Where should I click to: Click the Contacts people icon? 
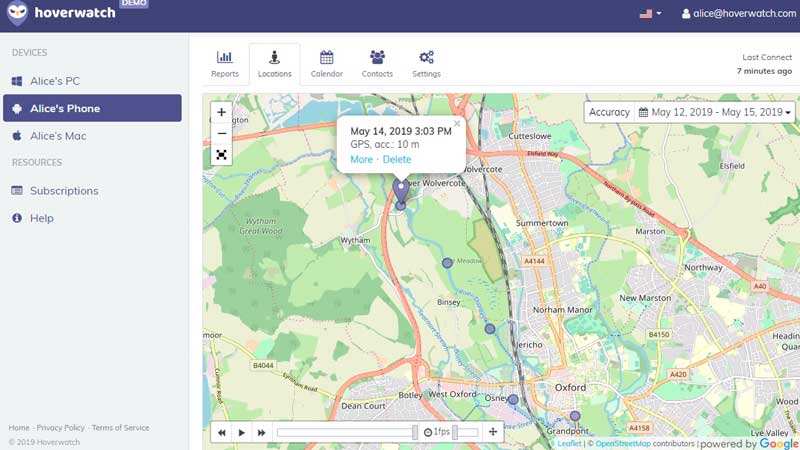377,57
